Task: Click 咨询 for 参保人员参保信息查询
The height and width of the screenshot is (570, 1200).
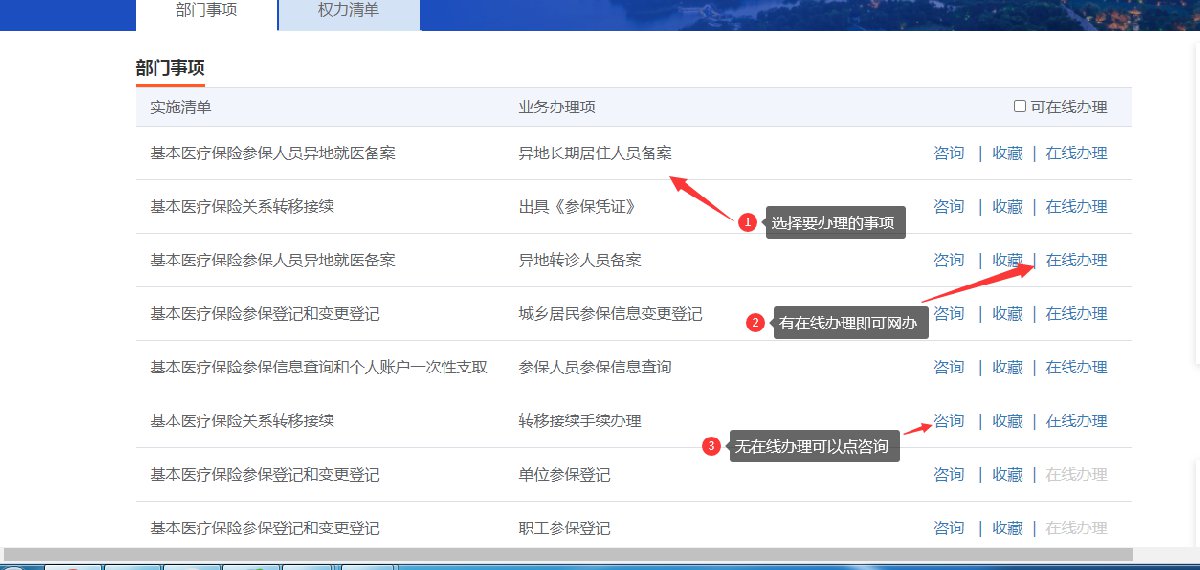Action: click(948, 367)
